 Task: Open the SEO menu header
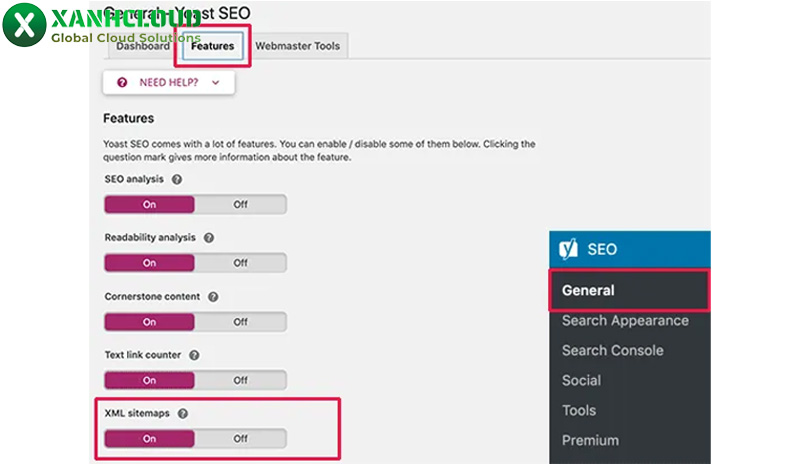(x=630, y=249)
